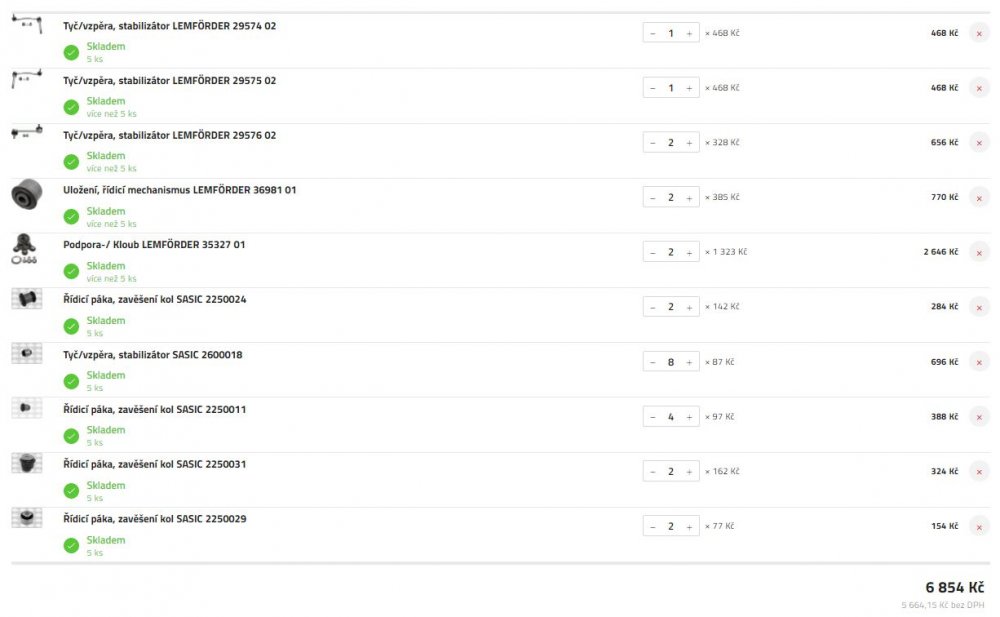Click the LEMFÖRDER 36981 01 bushing thumbnail

[x=27, y=194]
